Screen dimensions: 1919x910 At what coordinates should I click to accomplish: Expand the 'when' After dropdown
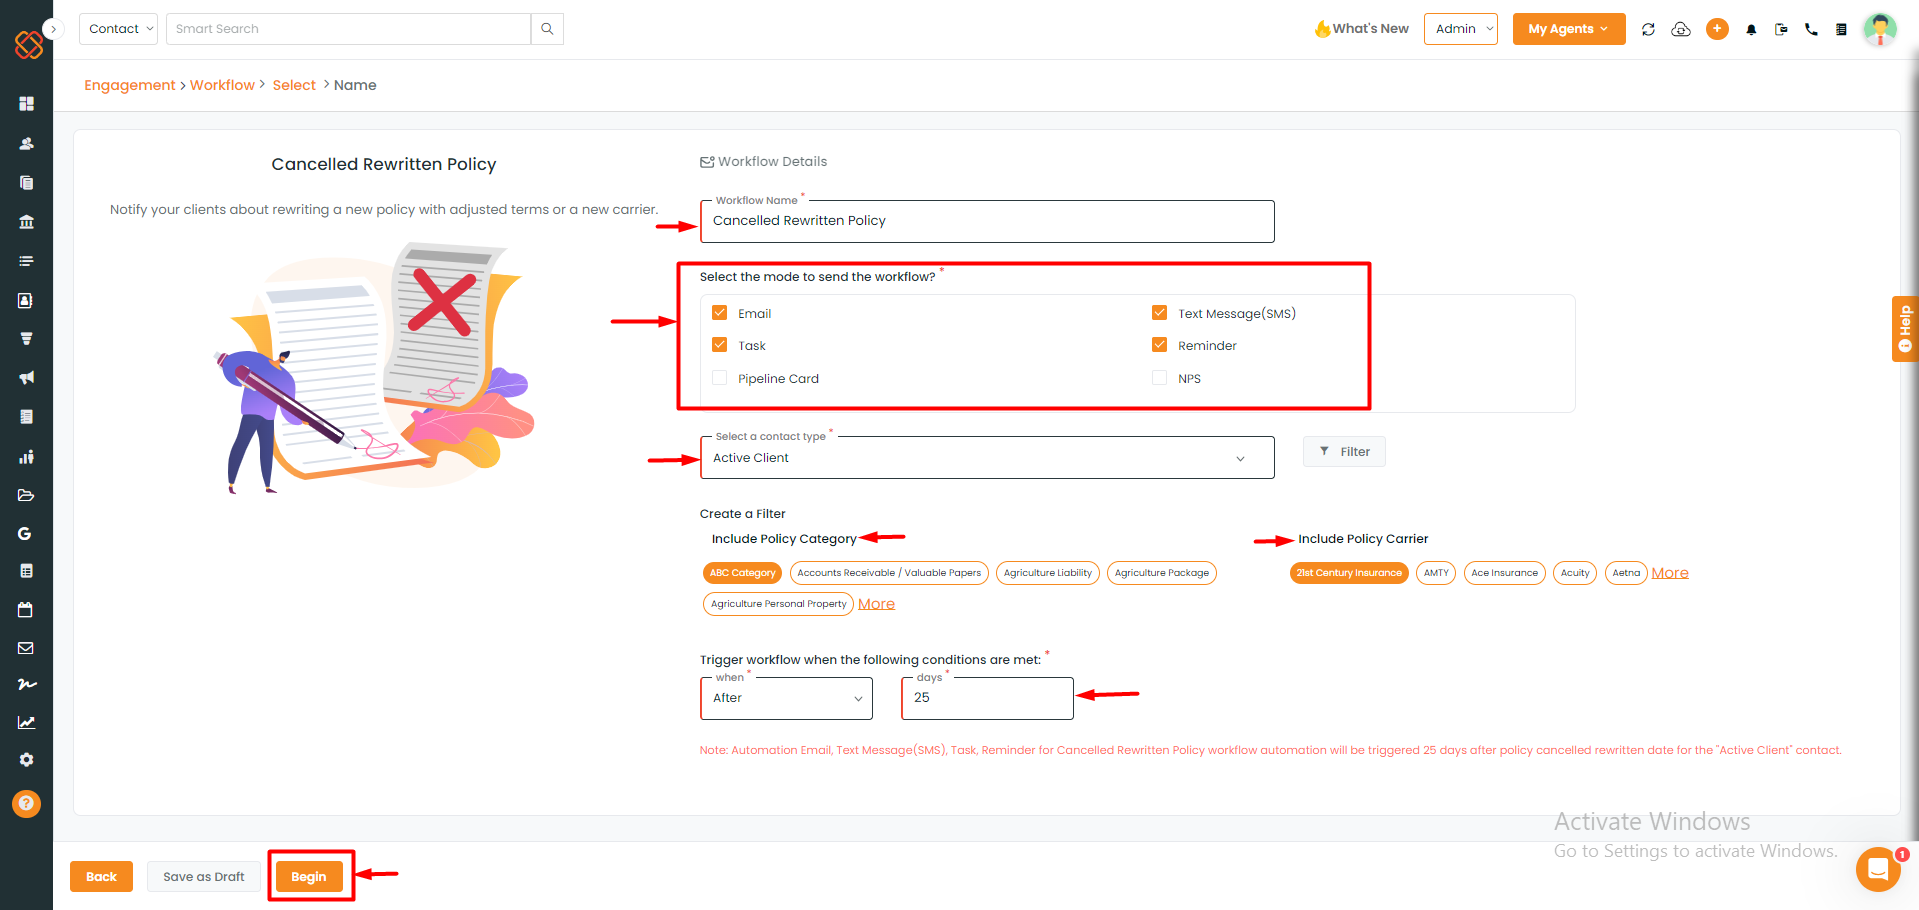pyautogui.click(x=786, y=698)
